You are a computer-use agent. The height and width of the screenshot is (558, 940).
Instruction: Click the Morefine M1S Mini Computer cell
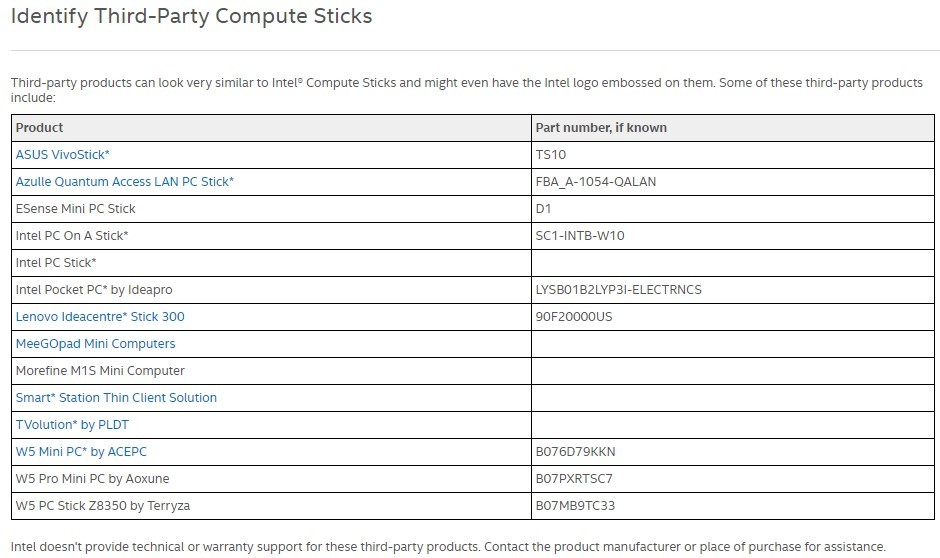[100, 371]
